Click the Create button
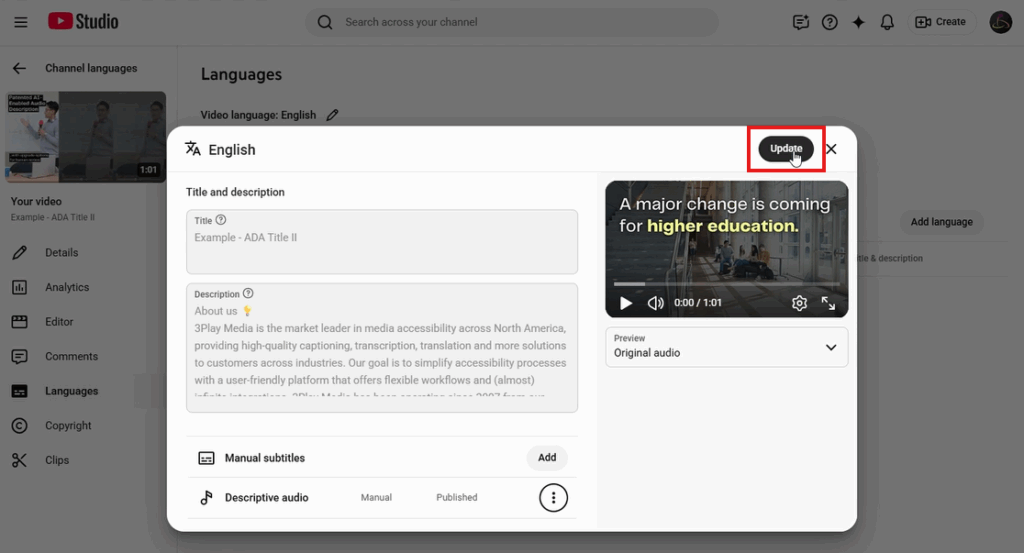The height and width of the screenshot is (553, 1024). pos(941,22)
